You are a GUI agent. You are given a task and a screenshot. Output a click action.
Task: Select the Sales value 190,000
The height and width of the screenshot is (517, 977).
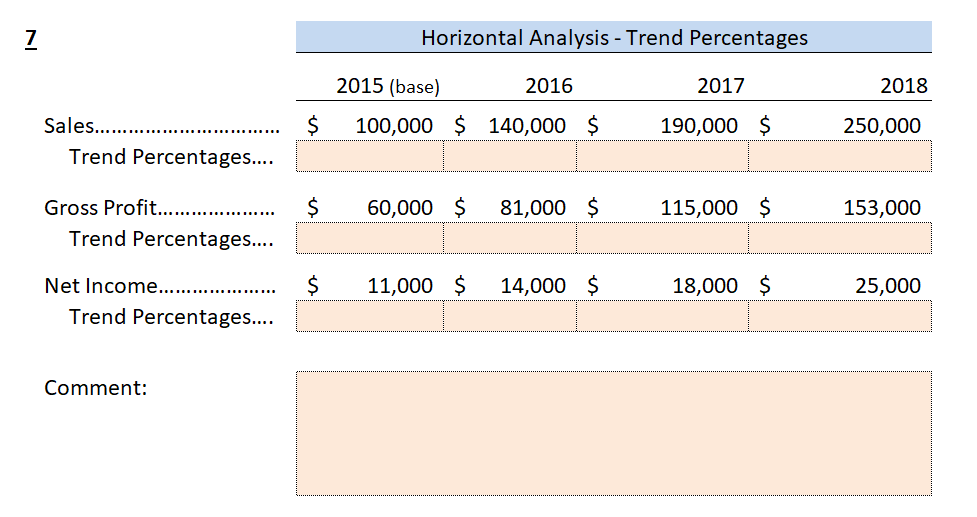coord(699,126)
